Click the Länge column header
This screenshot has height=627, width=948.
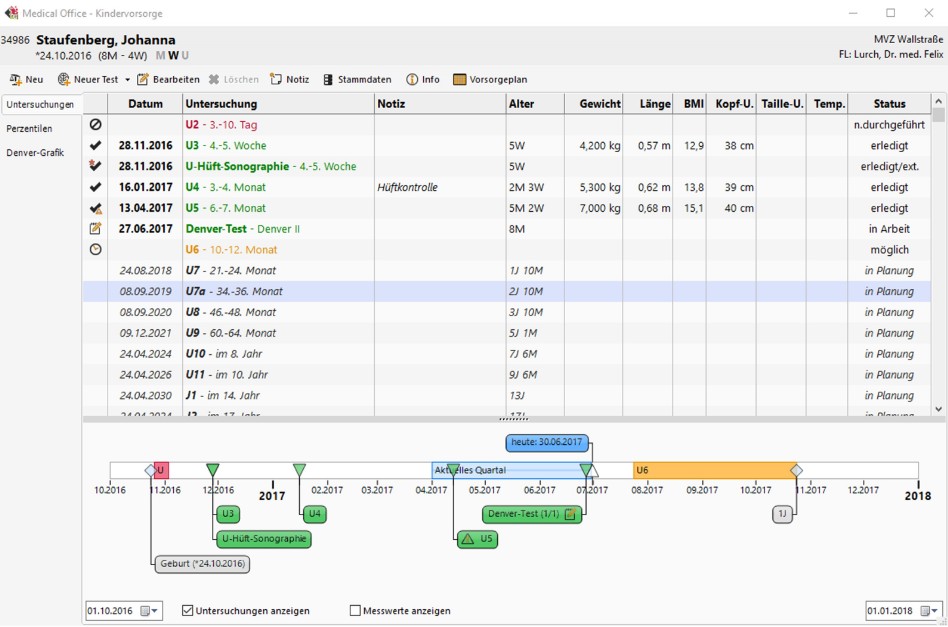[x=648, y=103]
